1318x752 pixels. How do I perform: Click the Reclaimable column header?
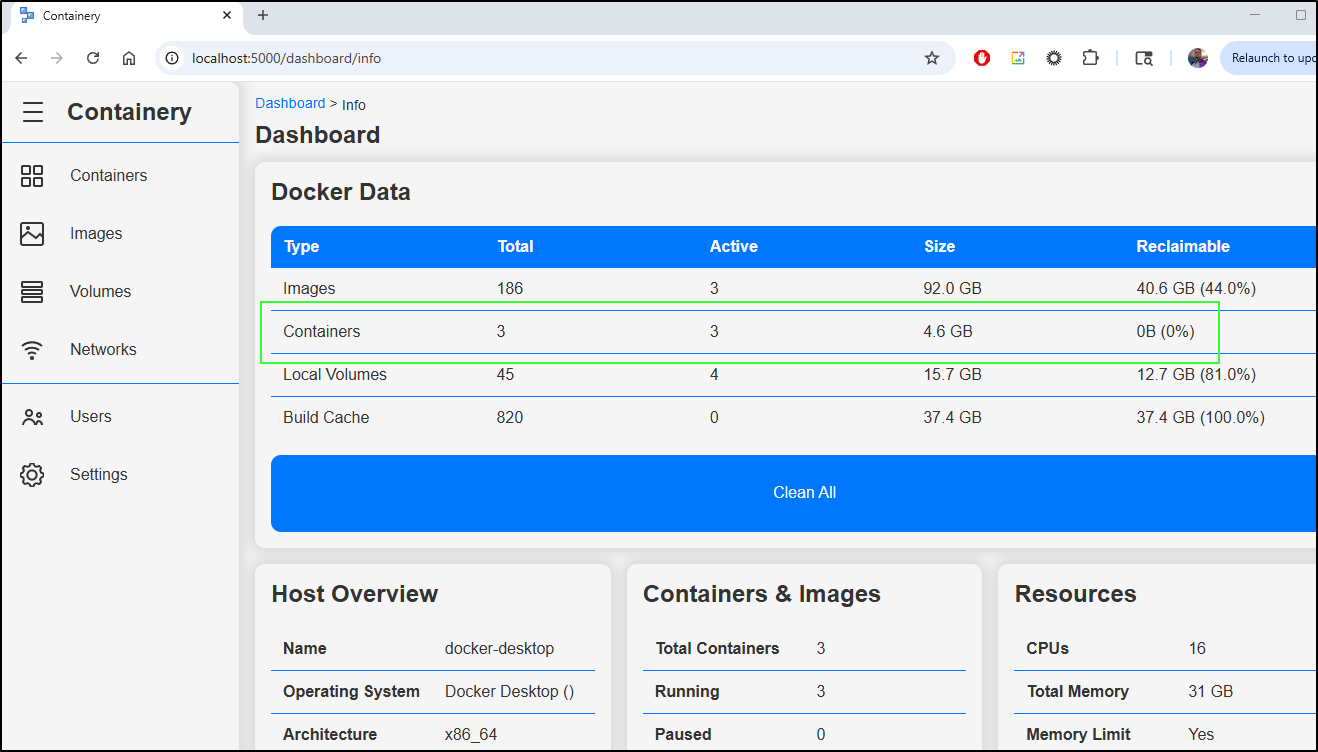pos(1183,247)
